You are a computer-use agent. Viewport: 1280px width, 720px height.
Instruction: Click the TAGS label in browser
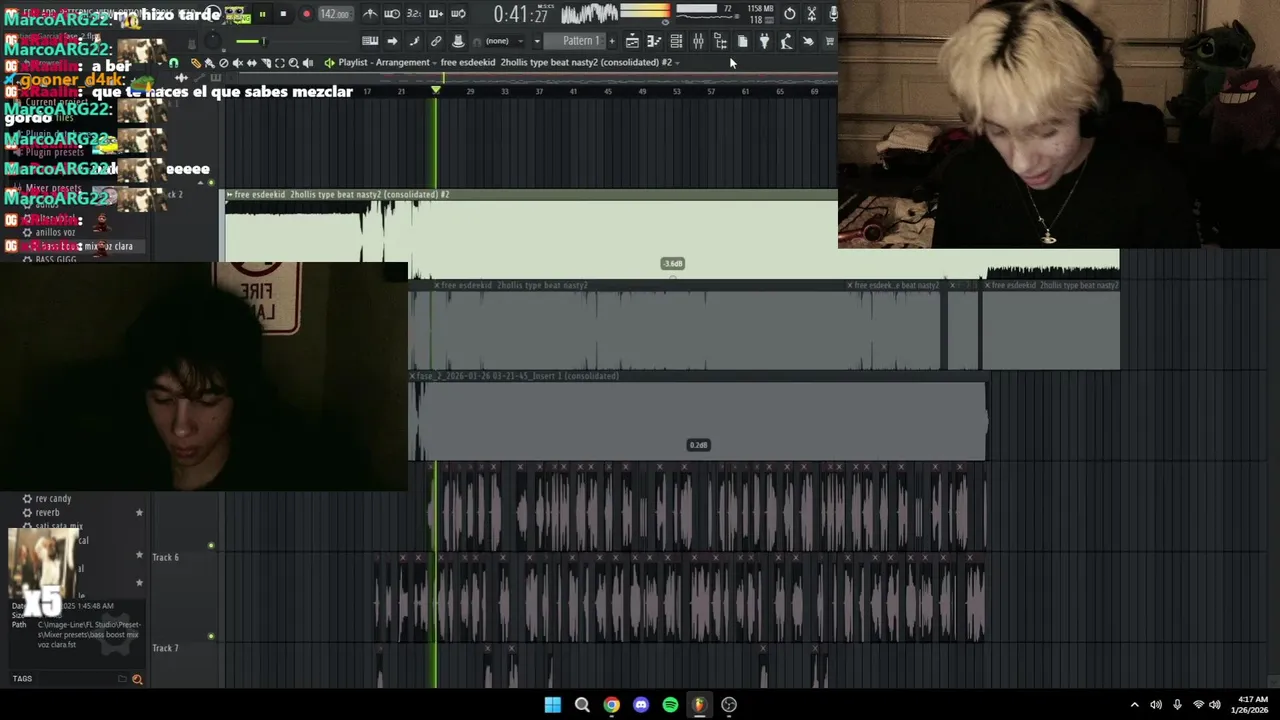22,679
